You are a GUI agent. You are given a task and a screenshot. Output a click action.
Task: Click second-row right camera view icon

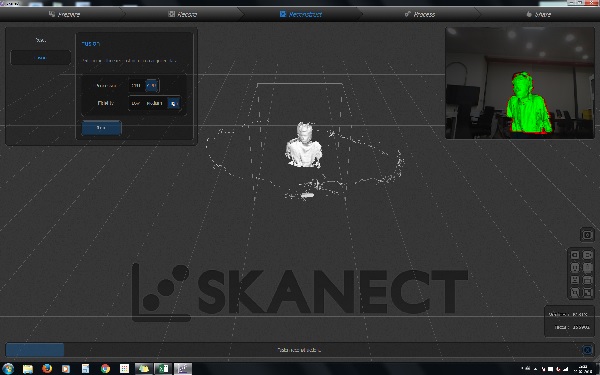tap(587, 267)
